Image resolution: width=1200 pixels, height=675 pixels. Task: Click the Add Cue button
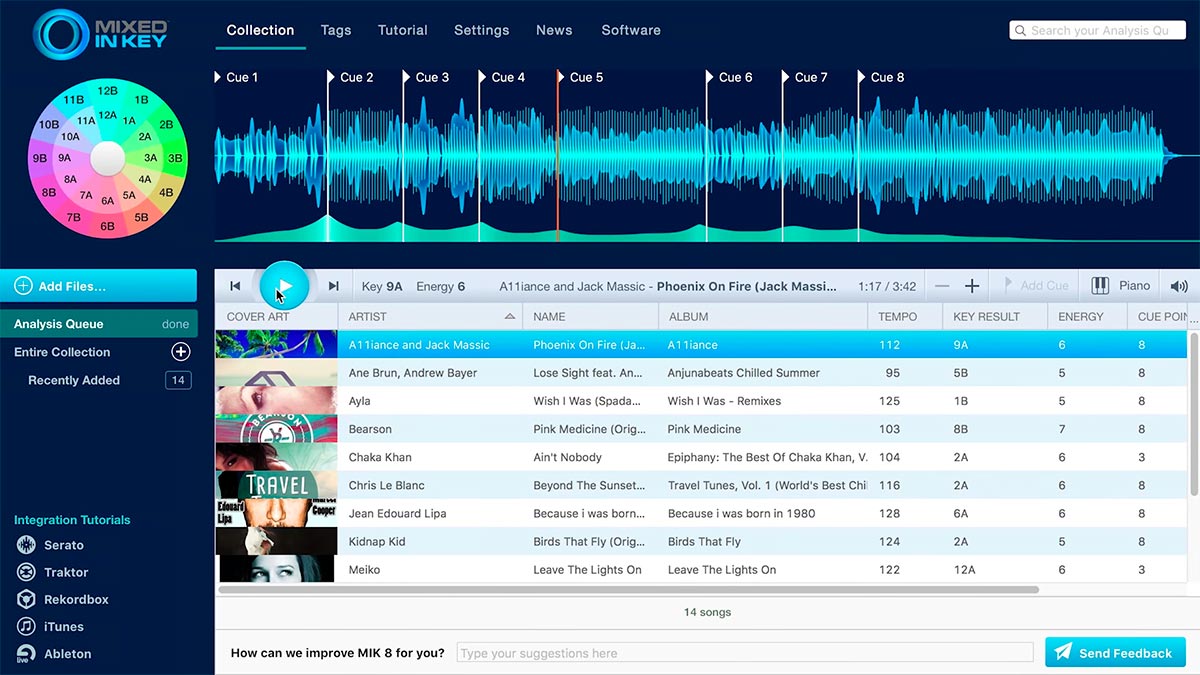(x=1036, y=286)
